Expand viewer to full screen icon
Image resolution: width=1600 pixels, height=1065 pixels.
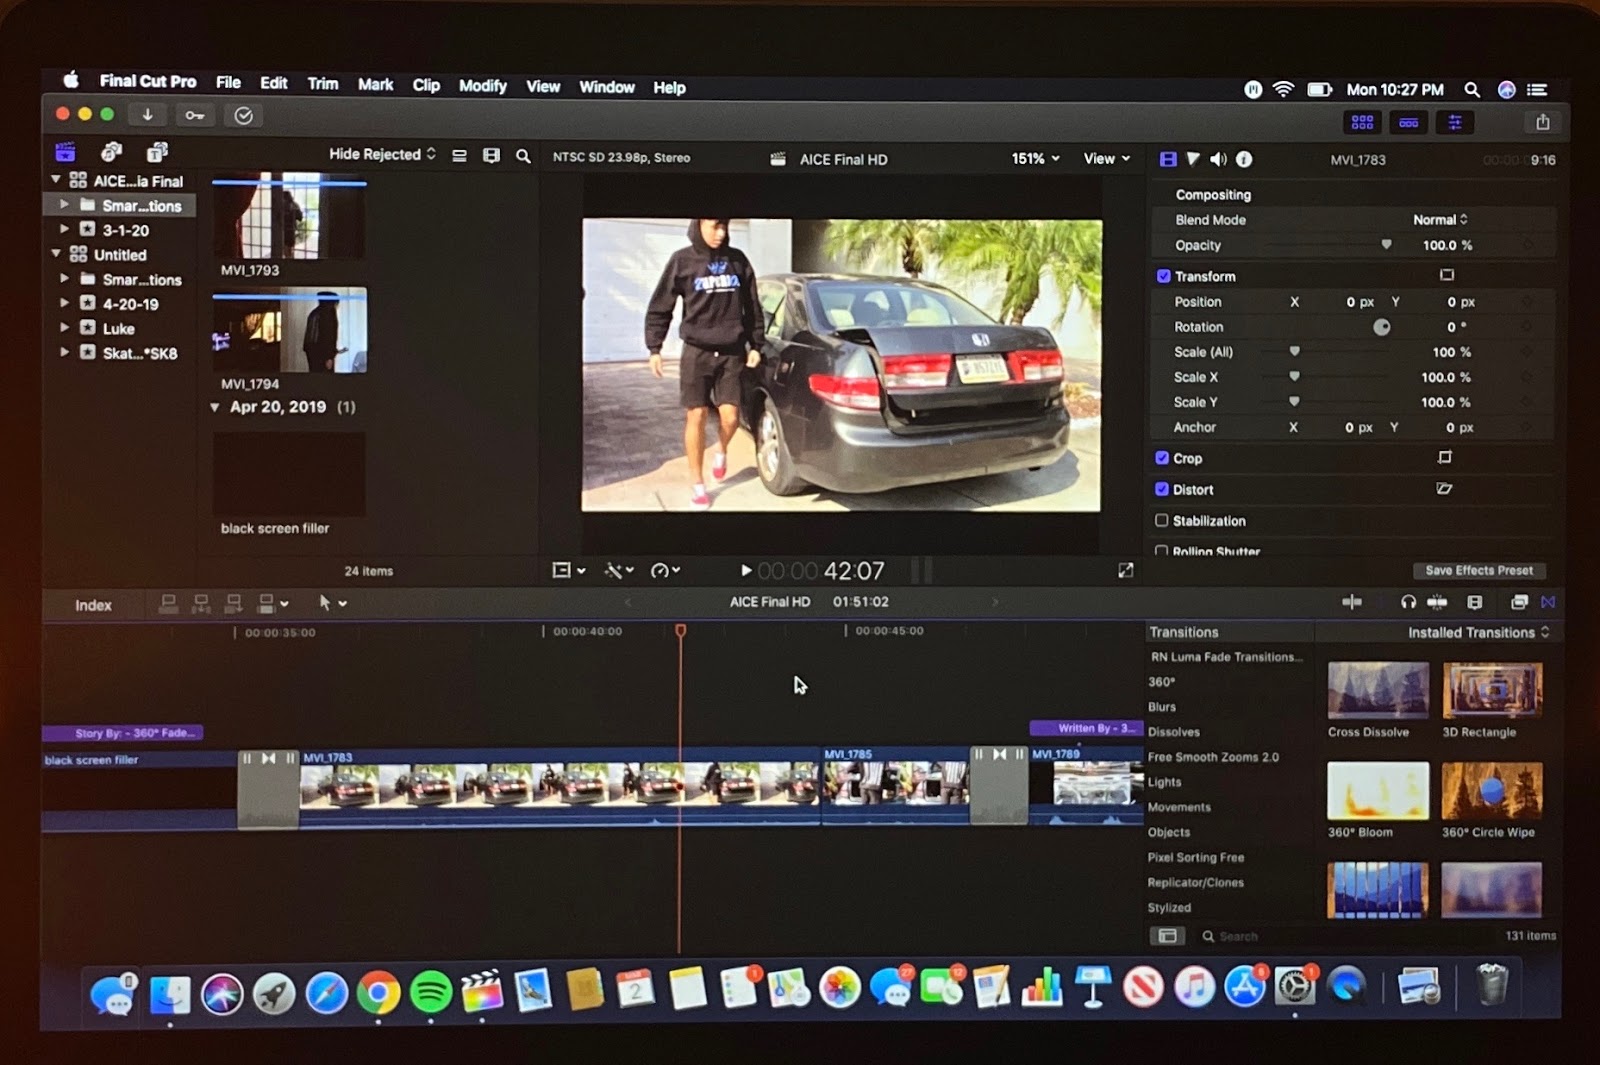pyautogui.click(x=1126, y=570)
